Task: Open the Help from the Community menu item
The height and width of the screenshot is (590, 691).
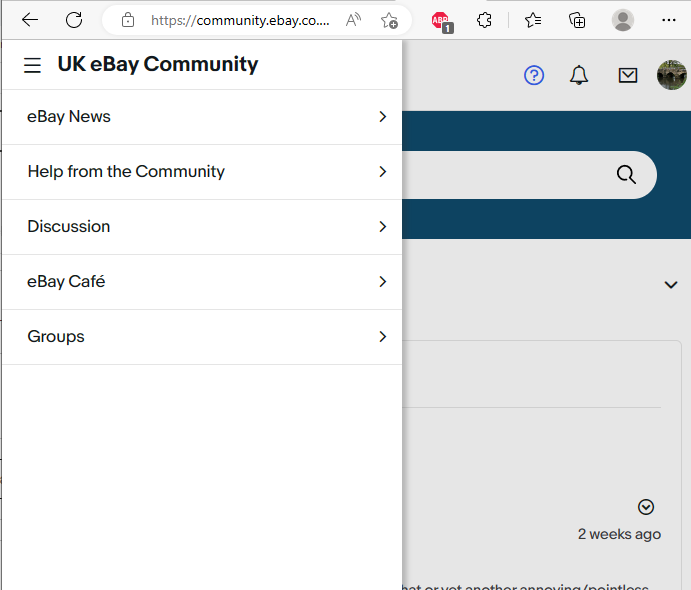Action: [202, 172]
